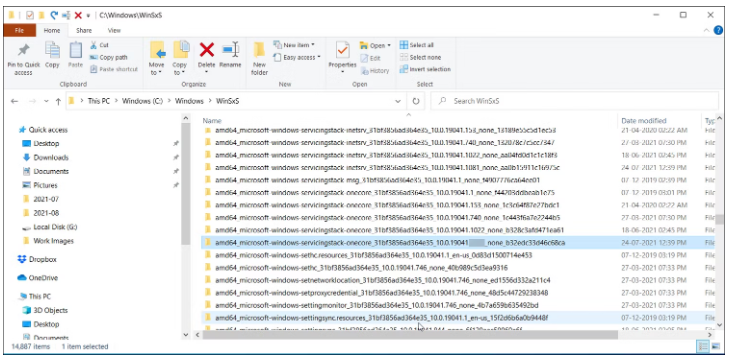
Task: Click Invert selection
Action: [x=425, y=69]
